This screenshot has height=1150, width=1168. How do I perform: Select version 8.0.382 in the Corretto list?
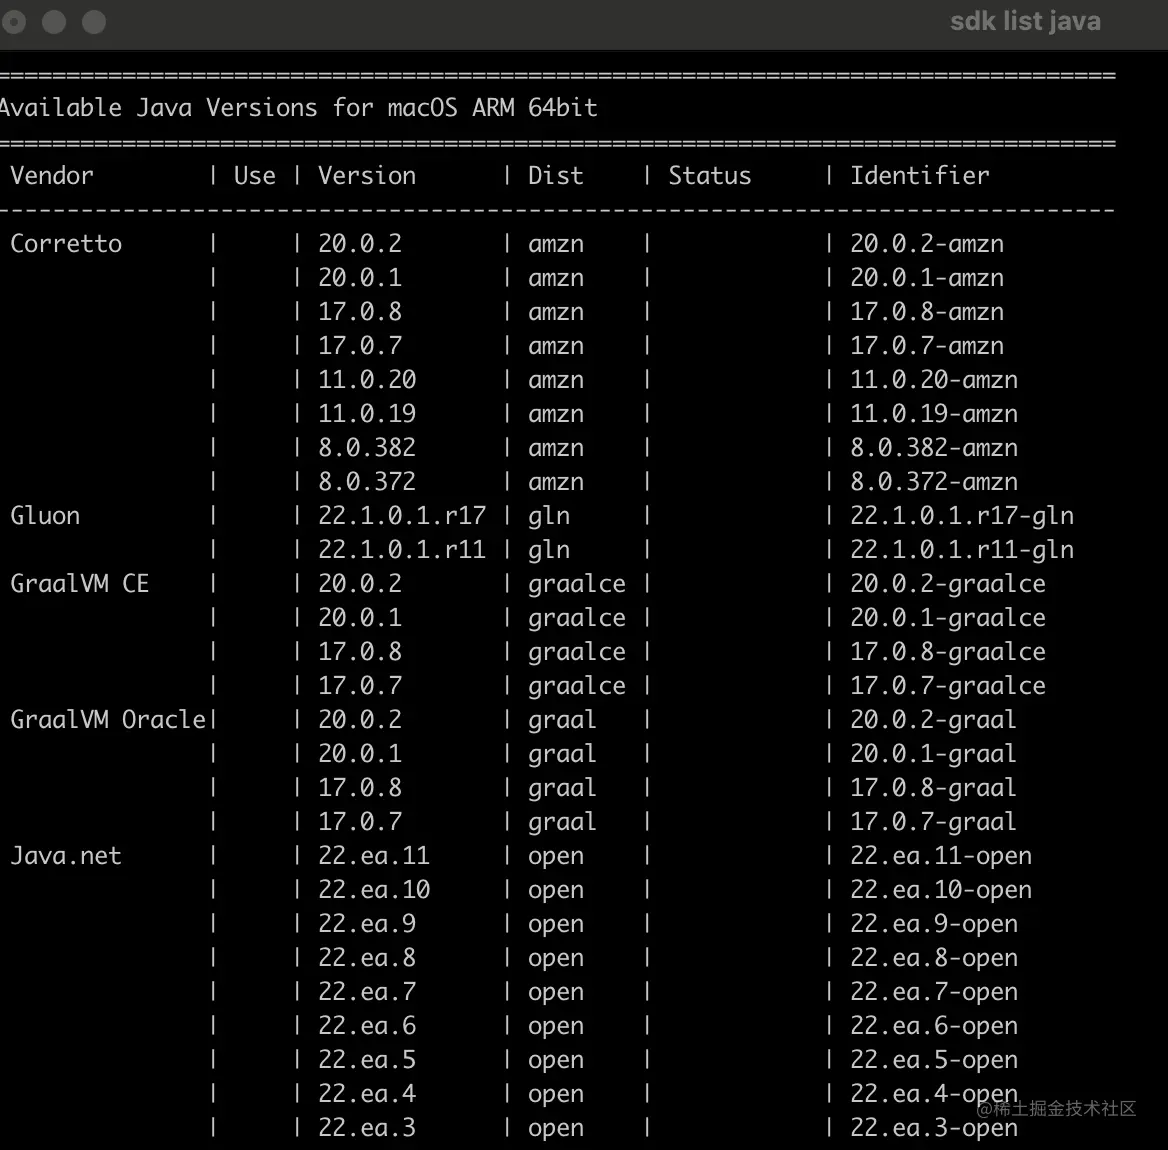[367, 448]
